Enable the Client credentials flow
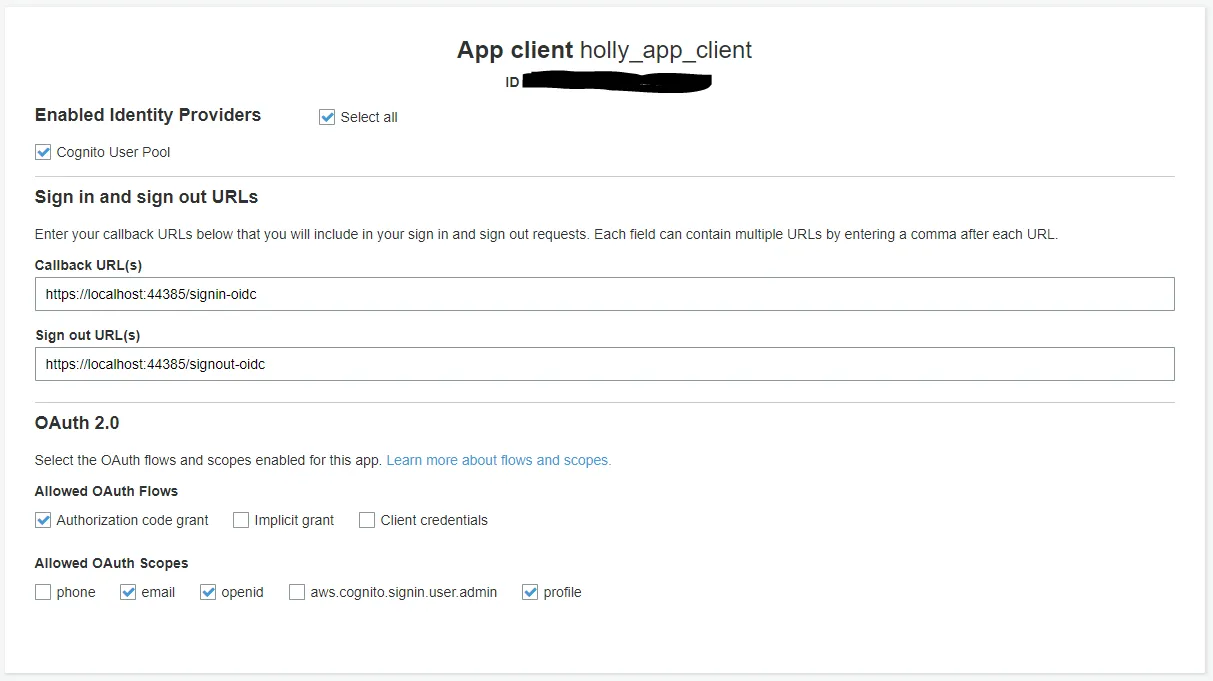Screen dimensions: 1213x681 [x=367, y=520]
